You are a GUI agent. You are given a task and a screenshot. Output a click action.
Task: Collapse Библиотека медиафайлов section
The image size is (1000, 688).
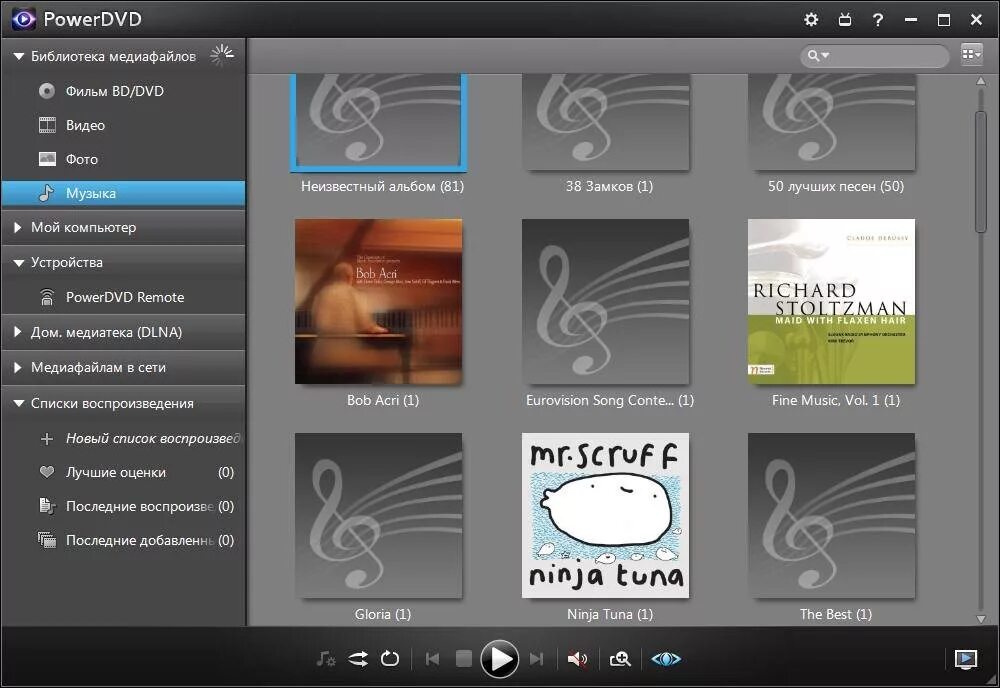(18, 57)
